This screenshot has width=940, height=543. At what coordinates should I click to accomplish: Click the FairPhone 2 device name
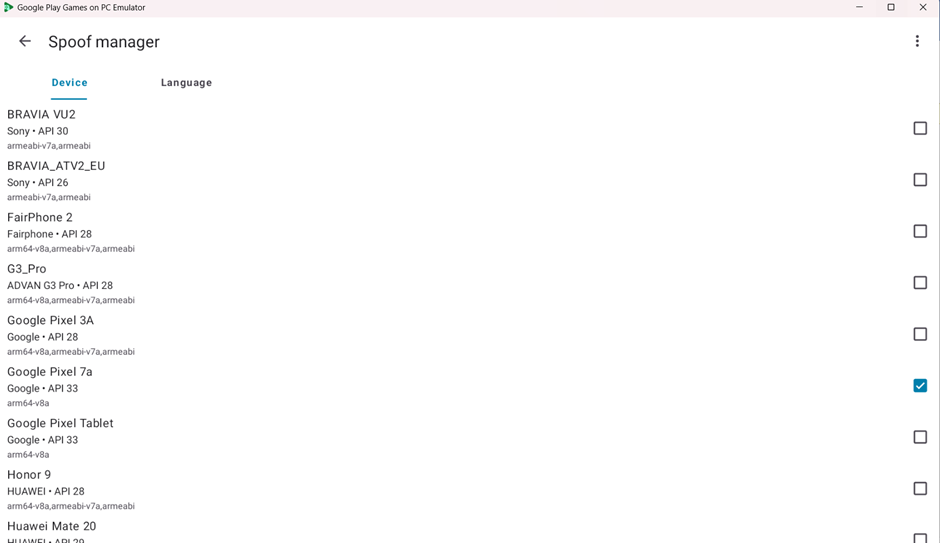(x=40, y=218)
